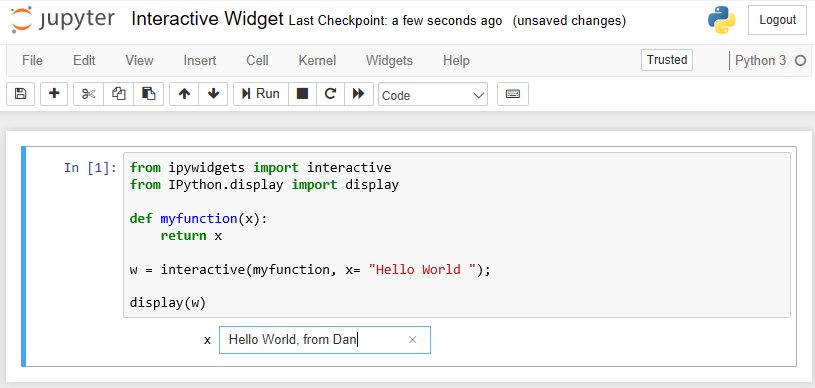
Task: Click the Trusted notebook button
Action: click(x=667, y=60)
